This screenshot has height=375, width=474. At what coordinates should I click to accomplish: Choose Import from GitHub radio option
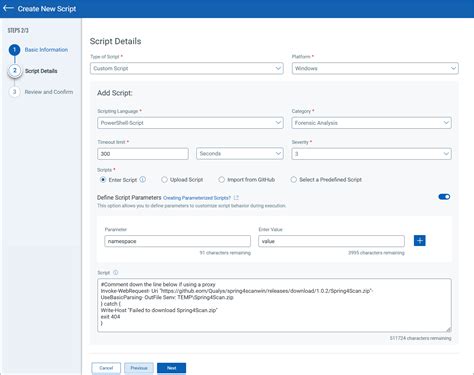click(221, 180)
